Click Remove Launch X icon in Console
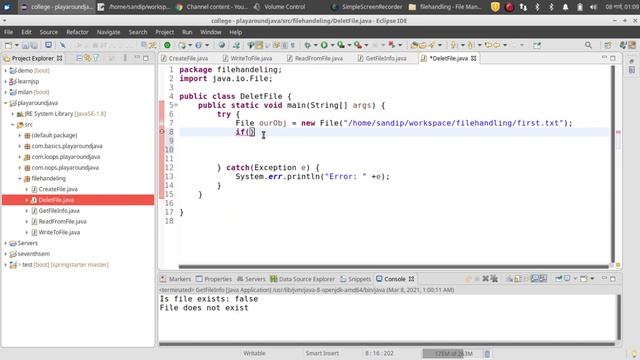Viewport: 640px width, 360px height. (485, 279)
